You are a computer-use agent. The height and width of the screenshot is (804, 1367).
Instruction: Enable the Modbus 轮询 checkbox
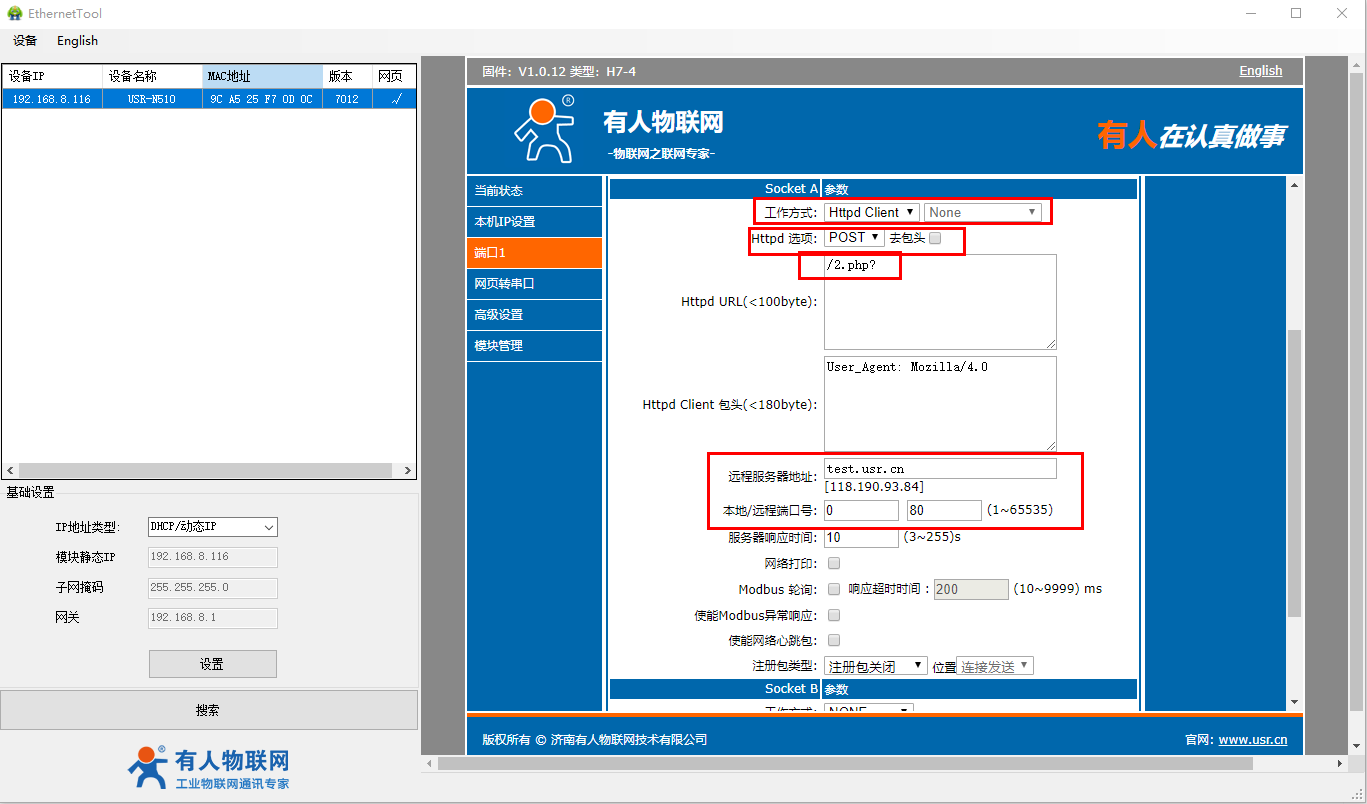834,589
